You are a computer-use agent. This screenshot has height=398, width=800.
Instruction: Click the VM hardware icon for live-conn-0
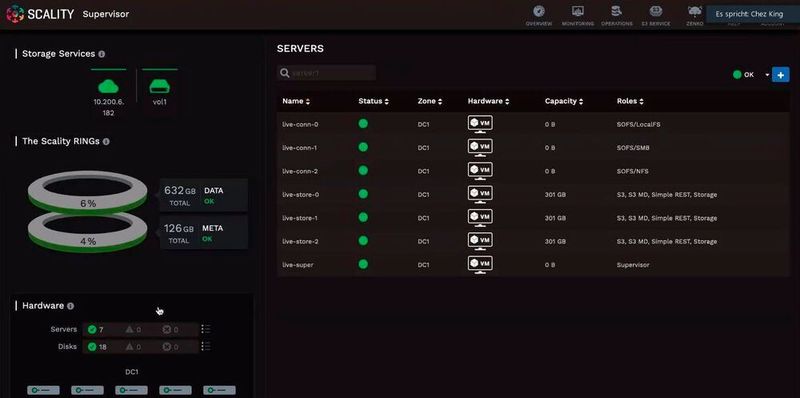click(x=480, y=124)
